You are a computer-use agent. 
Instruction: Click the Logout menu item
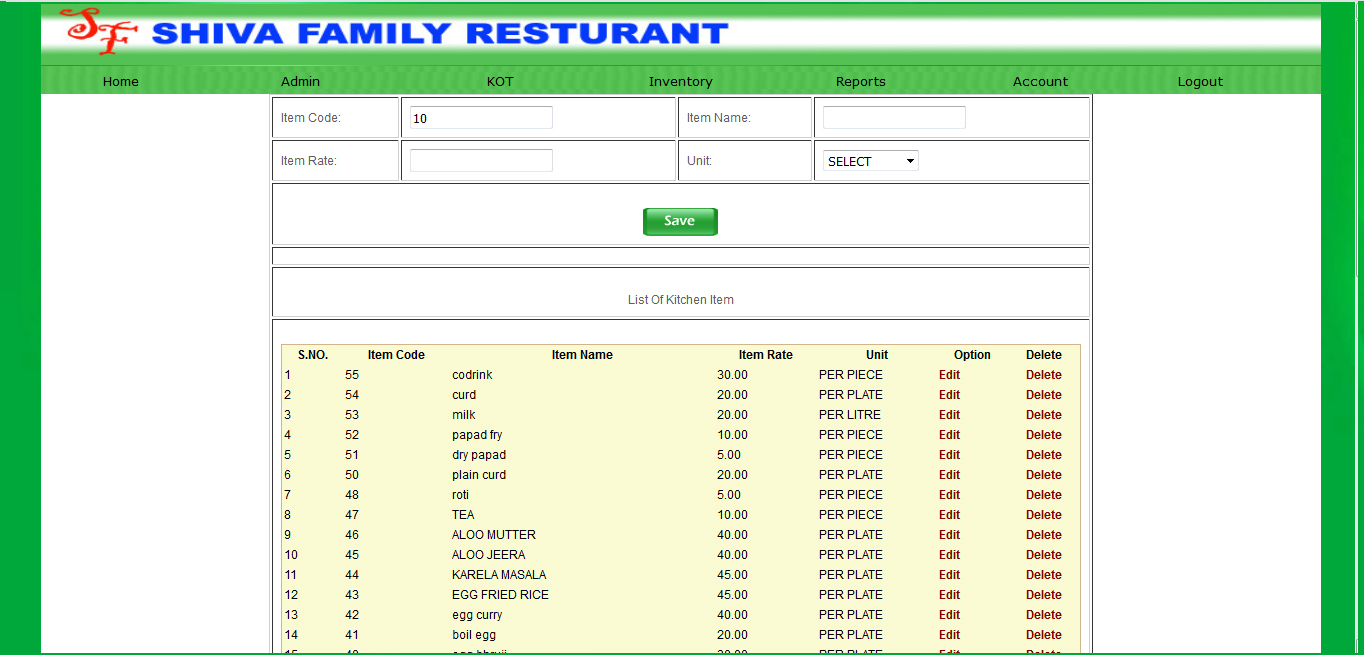pyautogui.click(x=1200, y=82)
